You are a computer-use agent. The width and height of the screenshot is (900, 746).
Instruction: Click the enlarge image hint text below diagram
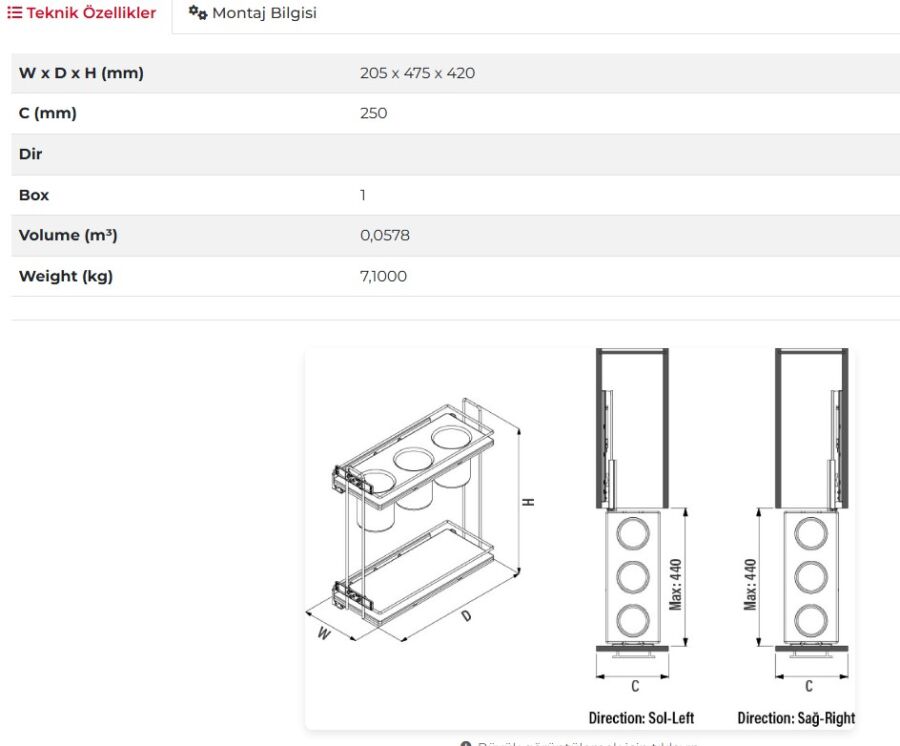tap(585, 743)
